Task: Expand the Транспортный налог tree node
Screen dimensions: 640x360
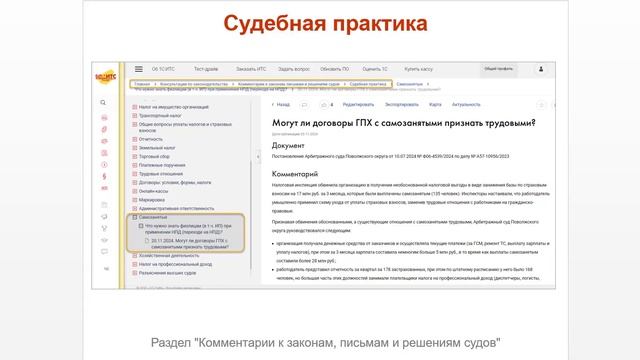Action: click(135, 116)
